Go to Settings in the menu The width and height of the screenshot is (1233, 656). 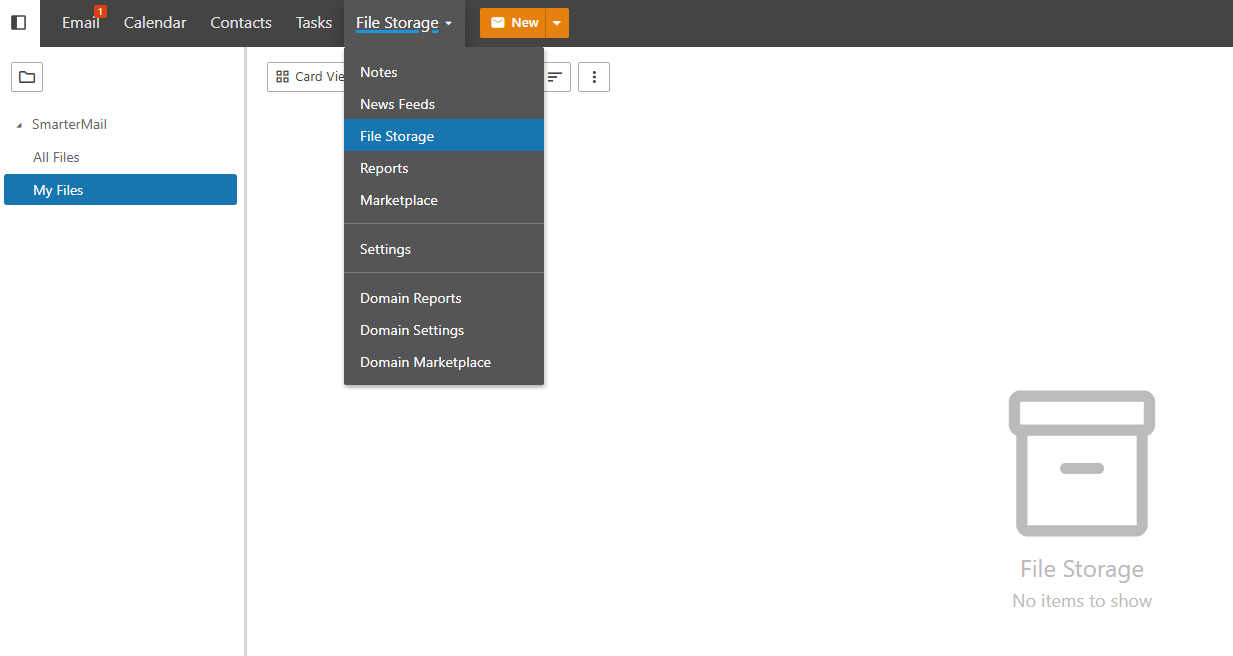385,249
